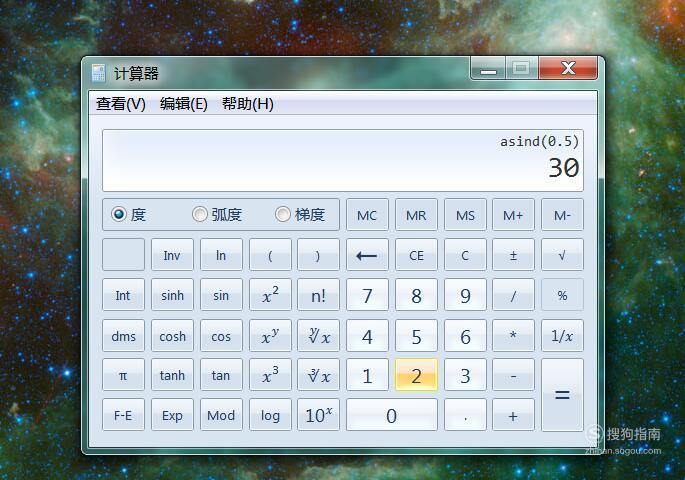Click the cosh button
Screen dimensions: 685x480
(x=172, y=335)
